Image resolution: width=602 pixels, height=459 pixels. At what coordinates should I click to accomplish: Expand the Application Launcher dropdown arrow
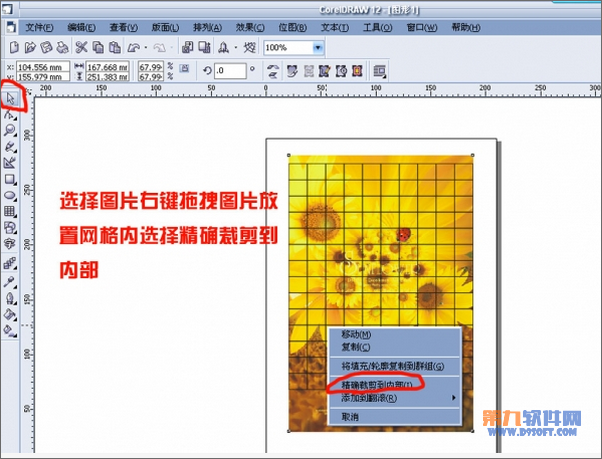point(236,48)
